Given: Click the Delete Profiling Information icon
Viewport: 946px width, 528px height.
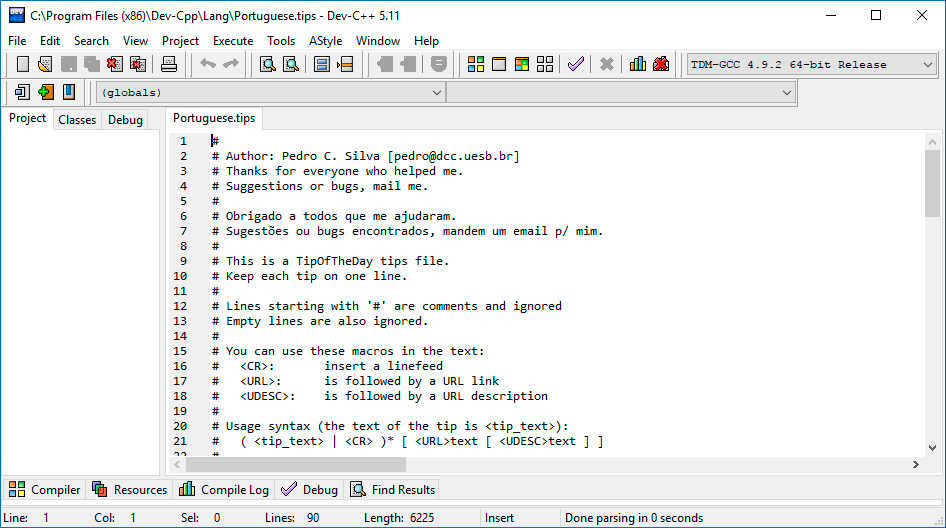Looking at the screenshot, I should pos(661,64).
